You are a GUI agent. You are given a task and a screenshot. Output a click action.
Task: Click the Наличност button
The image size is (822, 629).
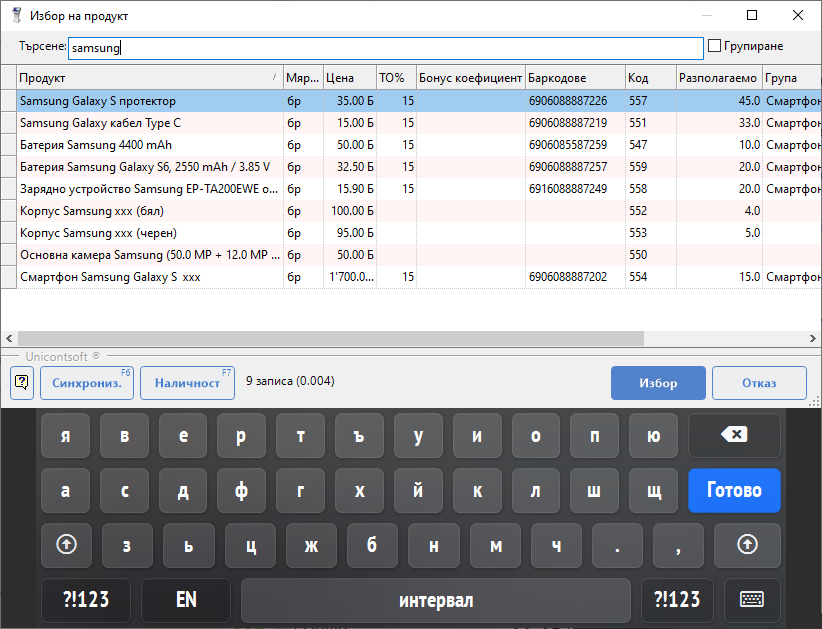[187, 383]
